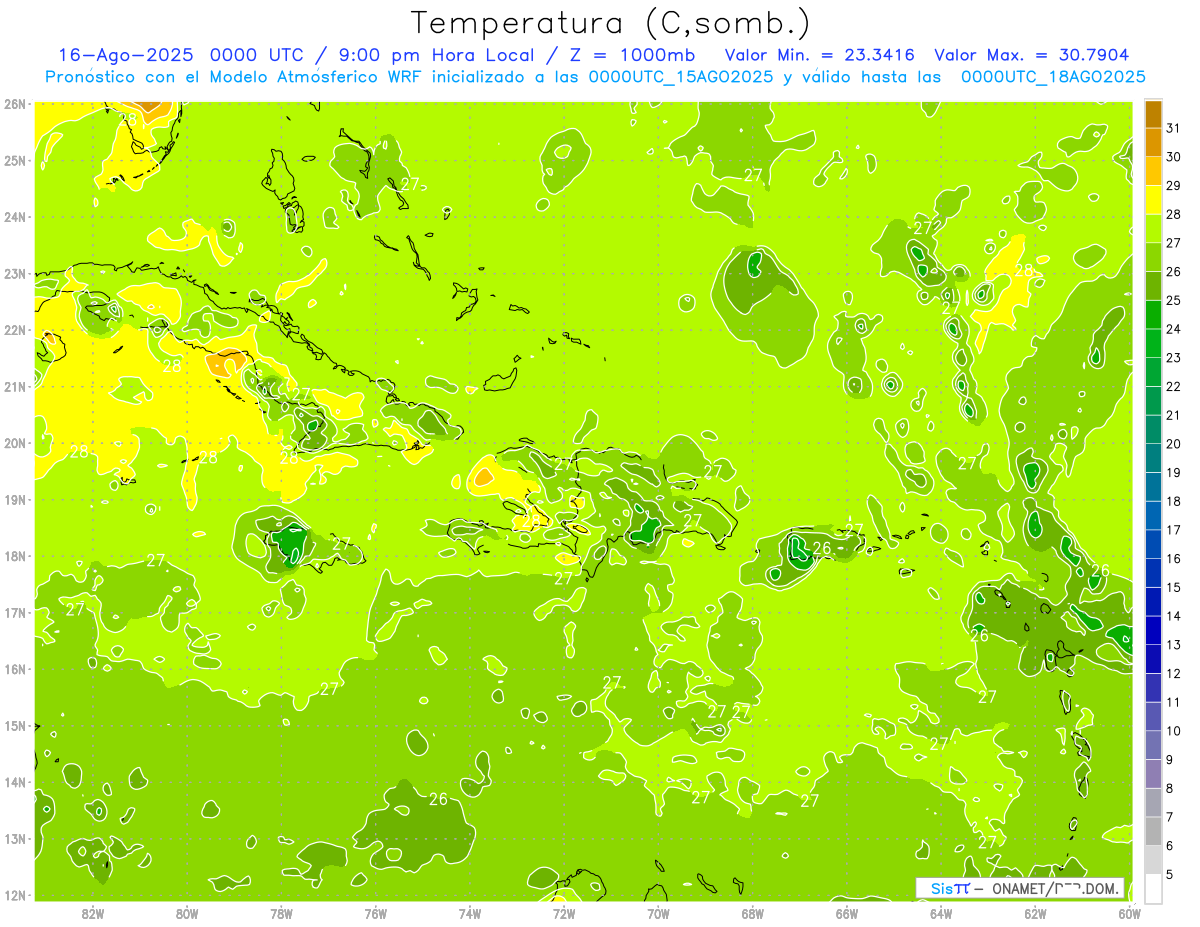Click the brown color bar segment above 31
Screen dimensions: 1200x927
[1153, 115]
